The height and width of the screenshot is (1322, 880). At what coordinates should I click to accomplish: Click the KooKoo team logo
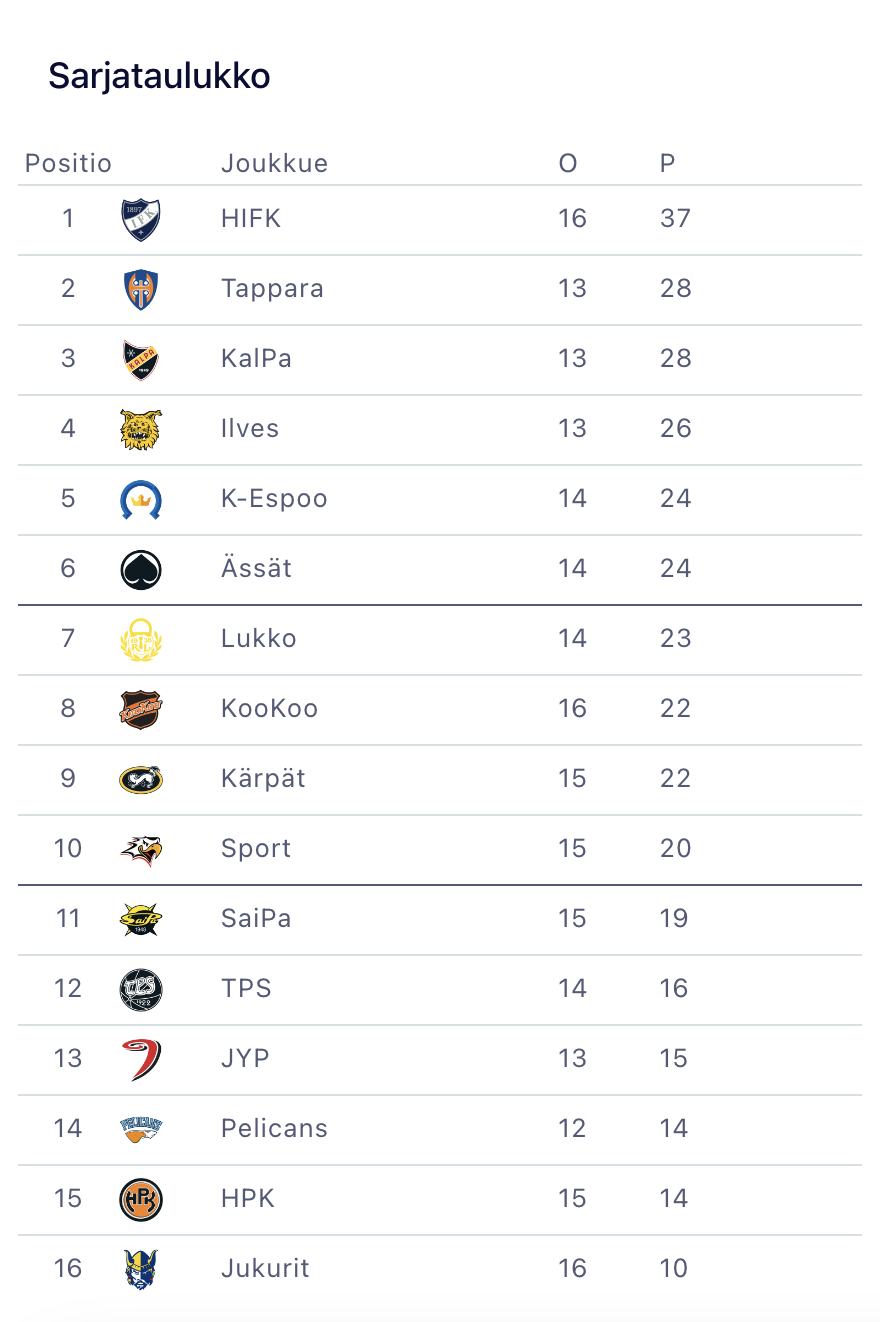click(x=140, y=710)
